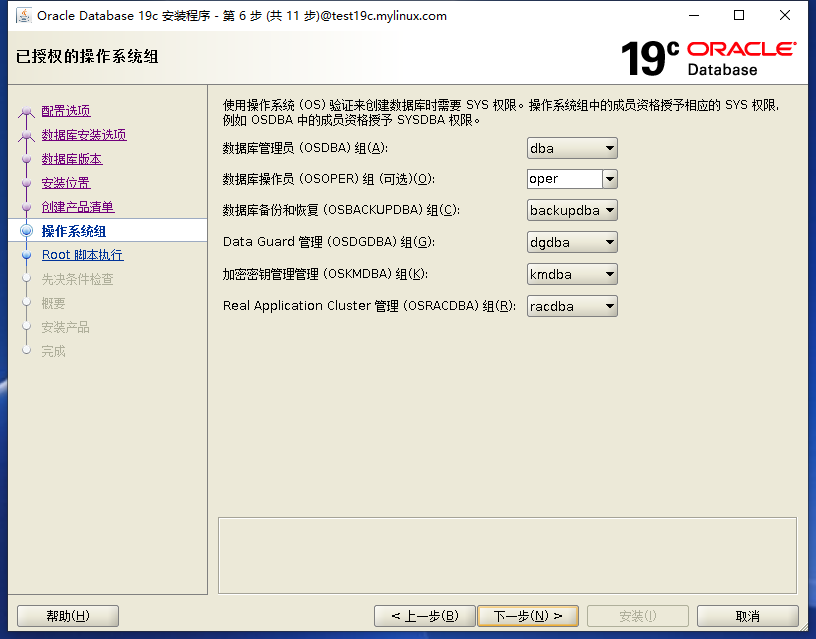Click the 加密密钥管理管理 (OSKMDBA) label
The height and width of the screenshot is (639, 816).
325,274
